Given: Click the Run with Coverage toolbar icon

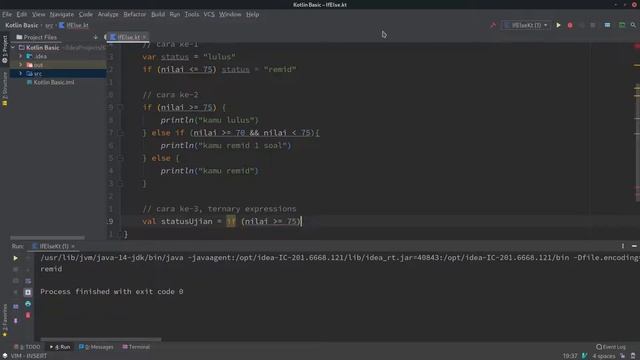Looking at the screenshot, I should click(581, 25).
